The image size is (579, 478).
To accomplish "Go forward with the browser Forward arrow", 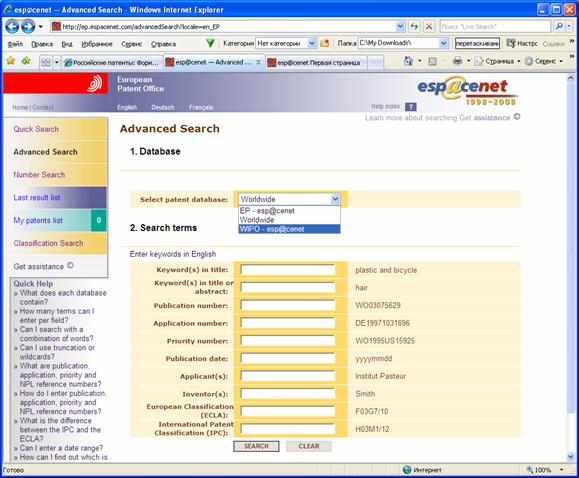I will pos(28,27).
